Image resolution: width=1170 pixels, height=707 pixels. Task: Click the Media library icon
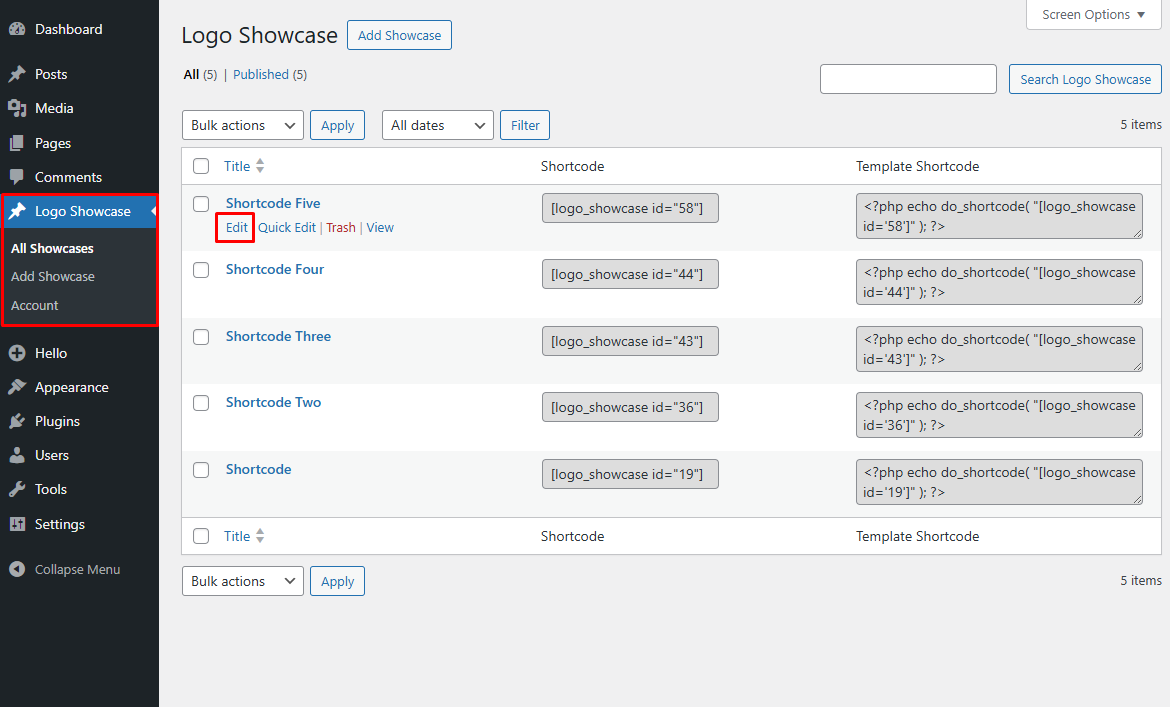[x=17, y=108]
